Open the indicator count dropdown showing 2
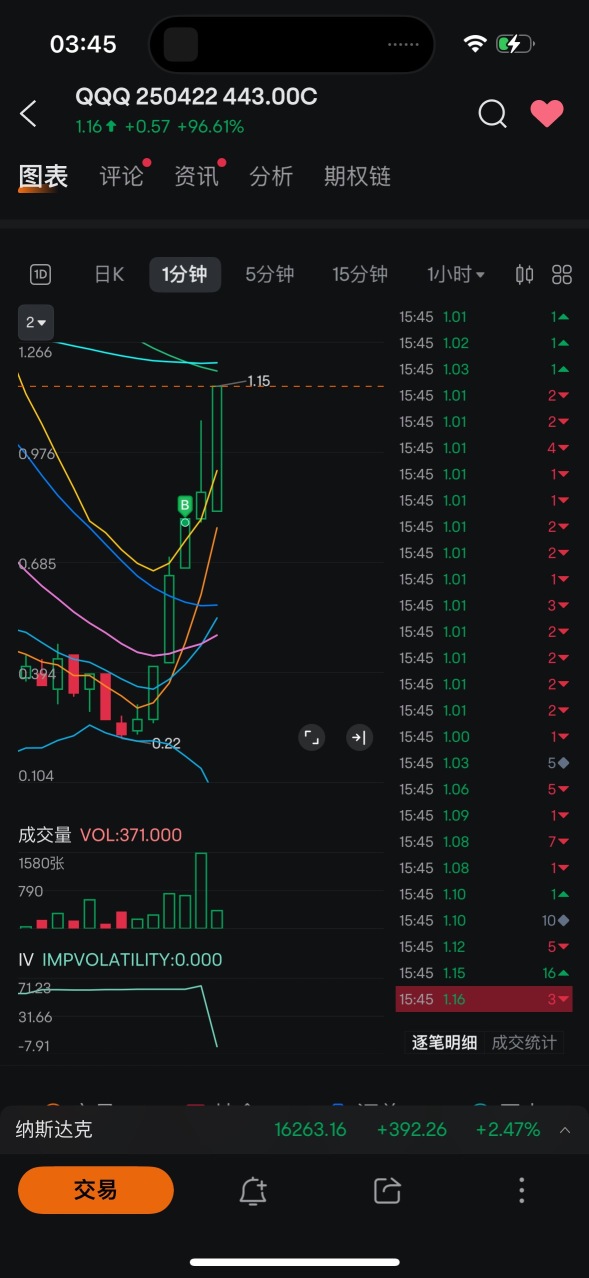 [x=36, y=322]
